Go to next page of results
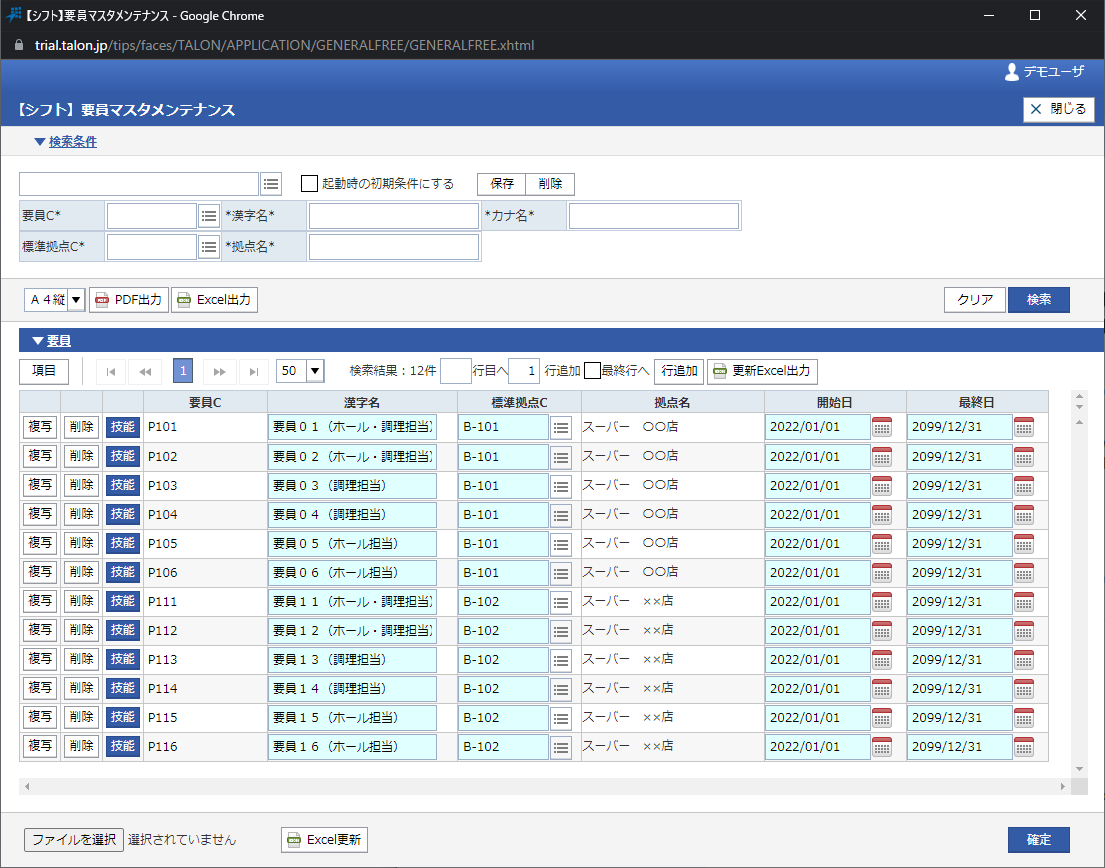Image resolution: width=1105 pixels, height=868 pixels. 219,371
